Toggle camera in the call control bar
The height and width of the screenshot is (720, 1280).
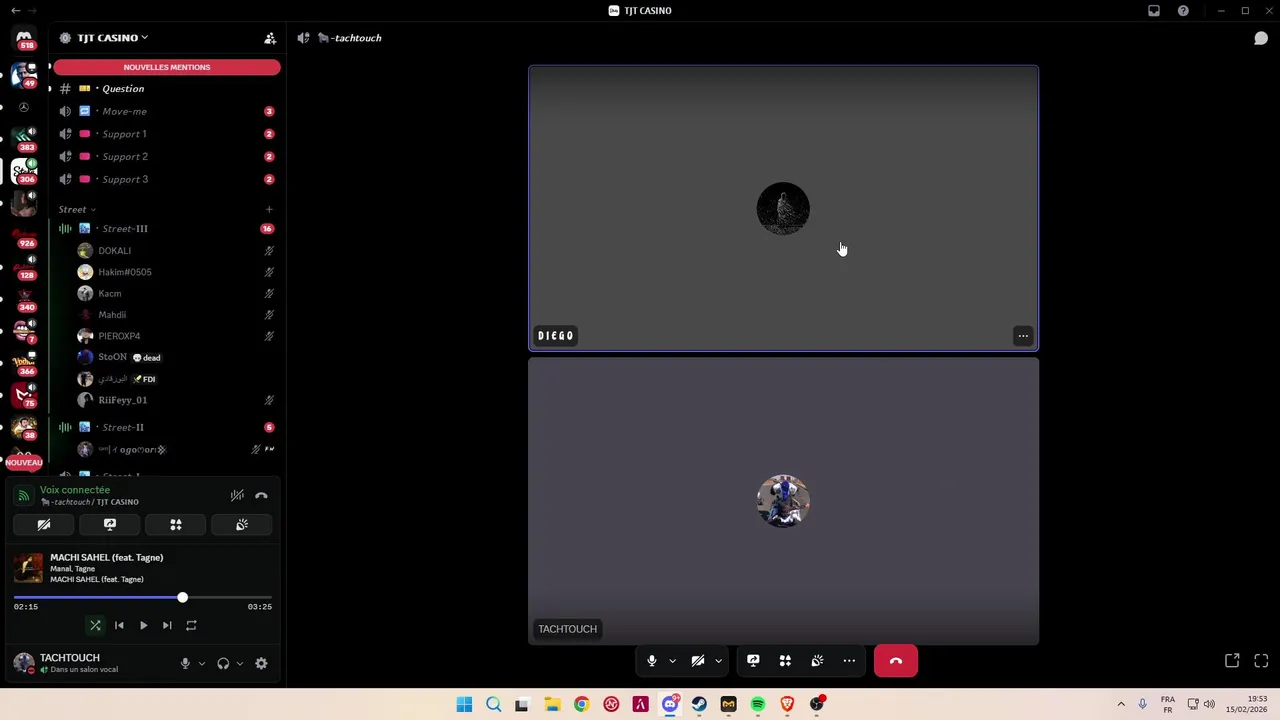pos(698,661)
